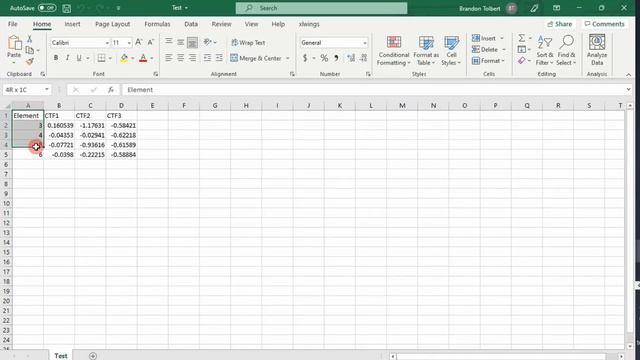Open the Merge & Center dropdown arrow
This screenshot has width=640, height=360.
click(288, 58)
